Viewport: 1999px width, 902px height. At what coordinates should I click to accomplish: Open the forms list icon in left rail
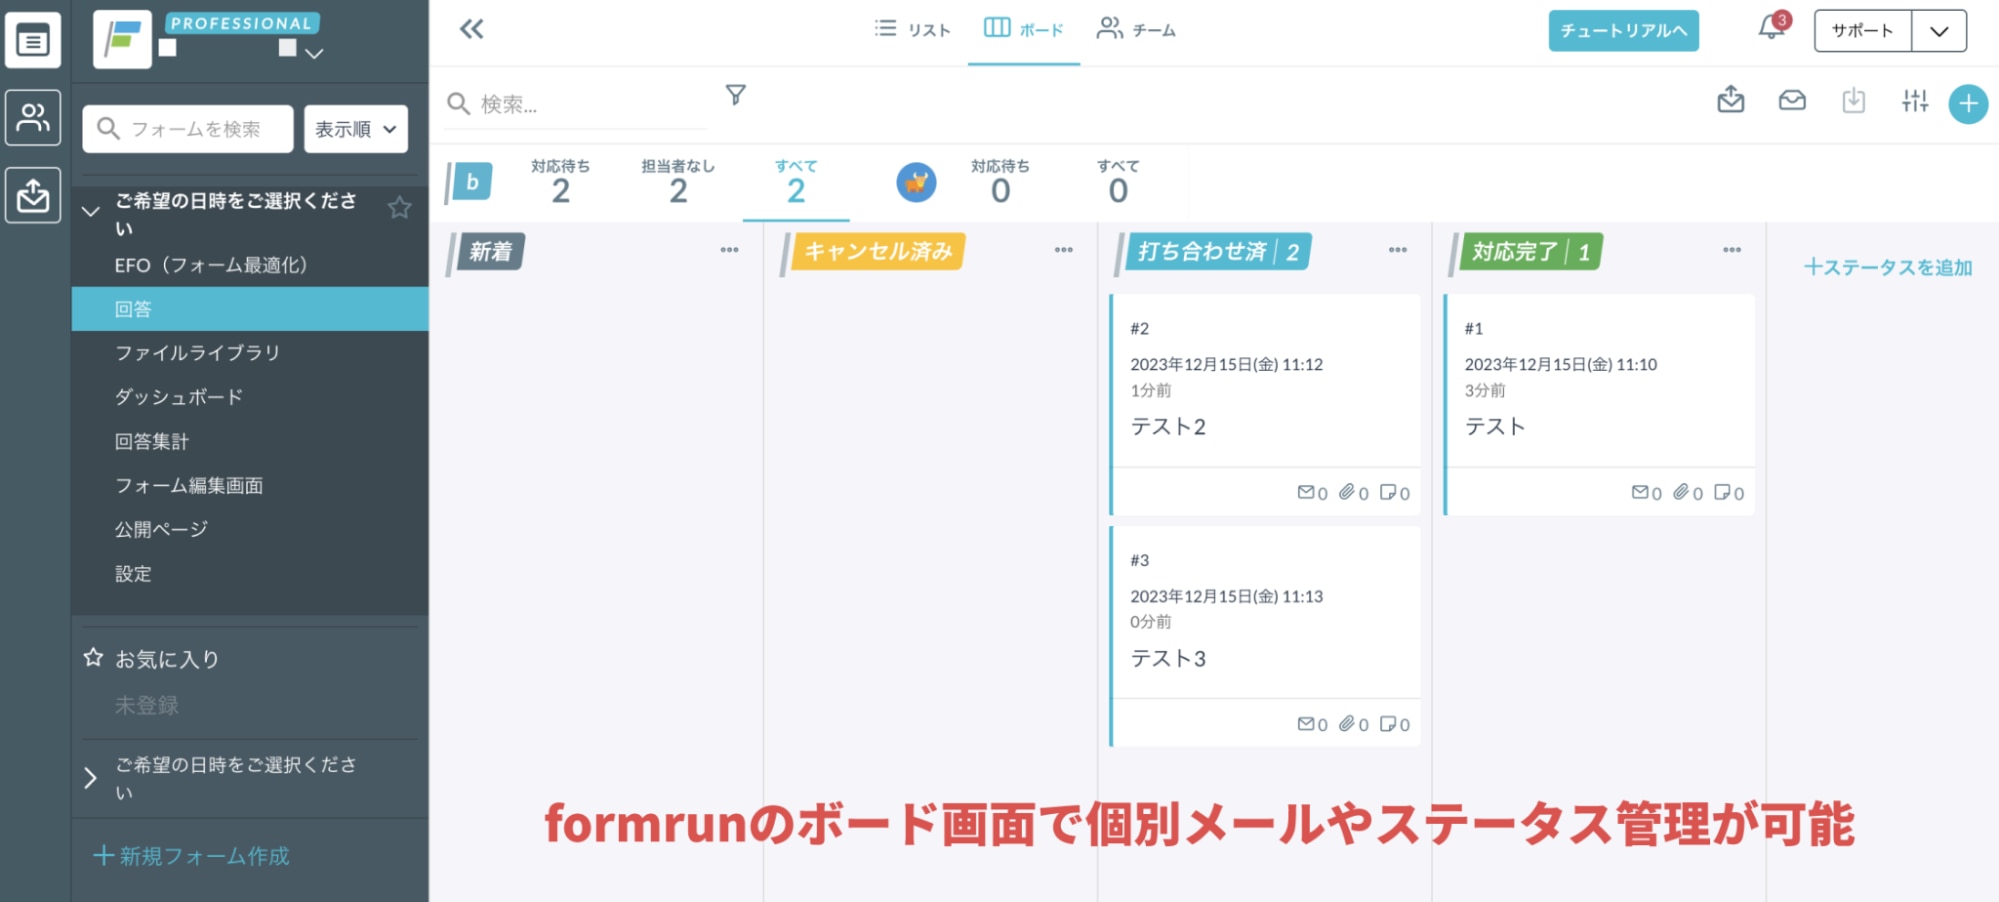33,41
